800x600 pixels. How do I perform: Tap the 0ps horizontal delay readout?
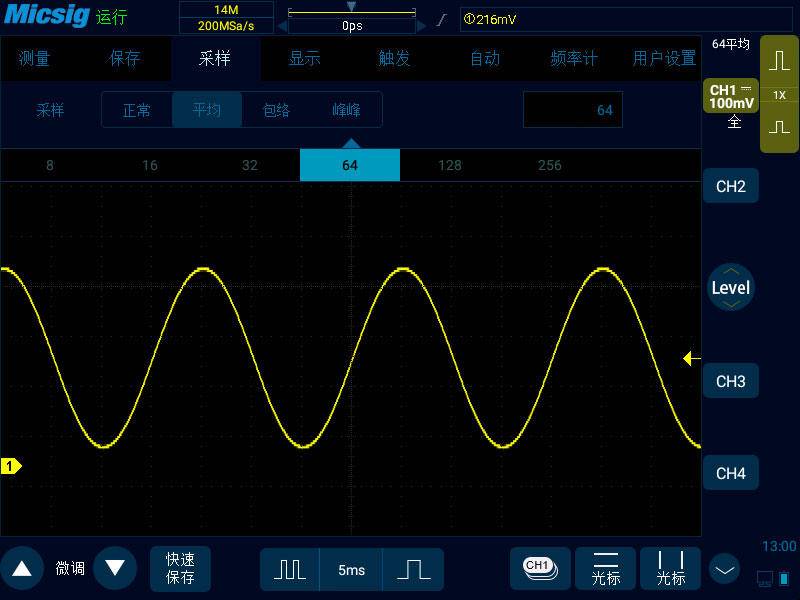(352, 26)
